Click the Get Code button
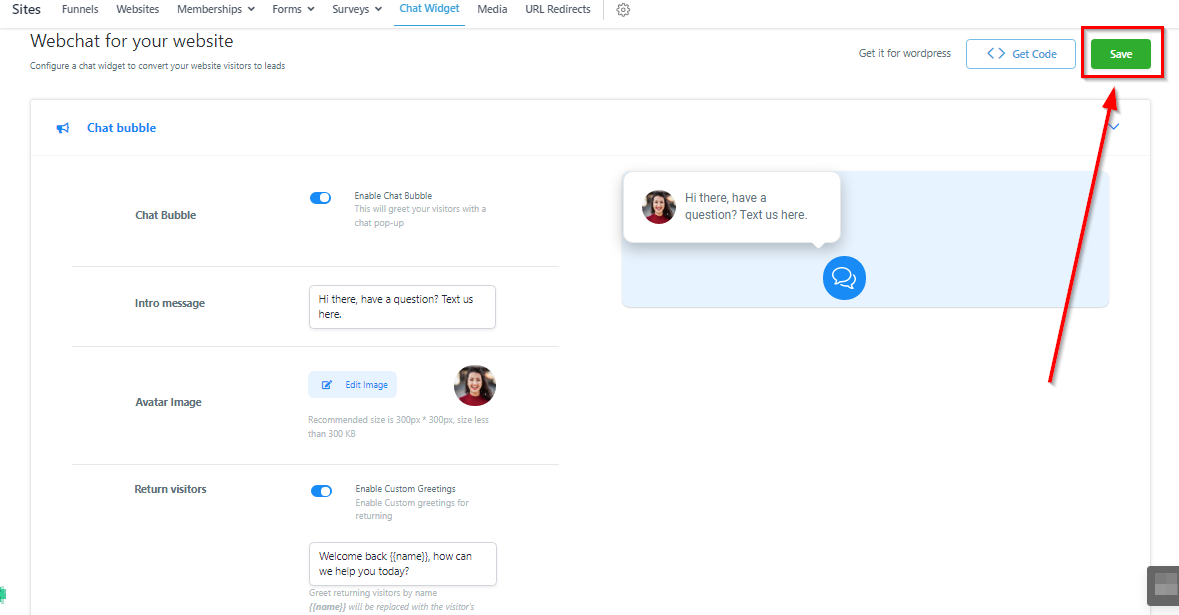Image resolution: width=1179 pixels, height=615 pixels. coord(1020,54)
